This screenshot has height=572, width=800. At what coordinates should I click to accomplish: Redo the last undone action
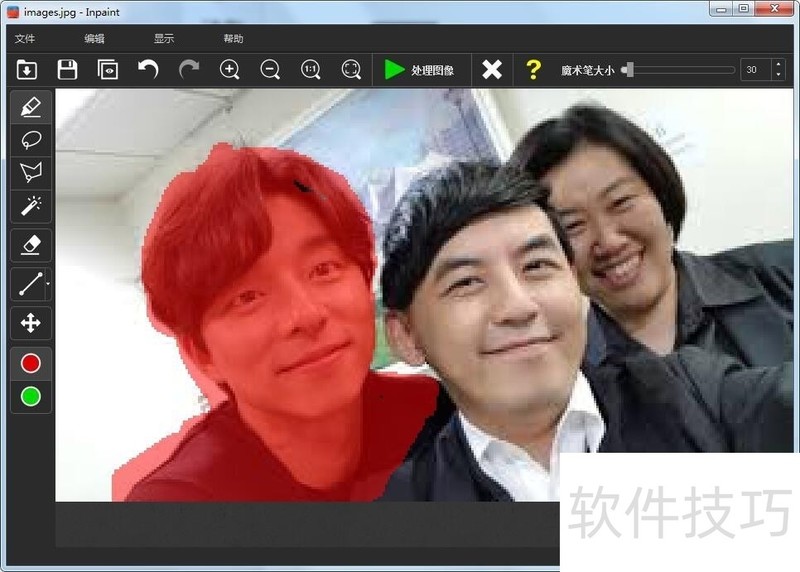[189, 69]
